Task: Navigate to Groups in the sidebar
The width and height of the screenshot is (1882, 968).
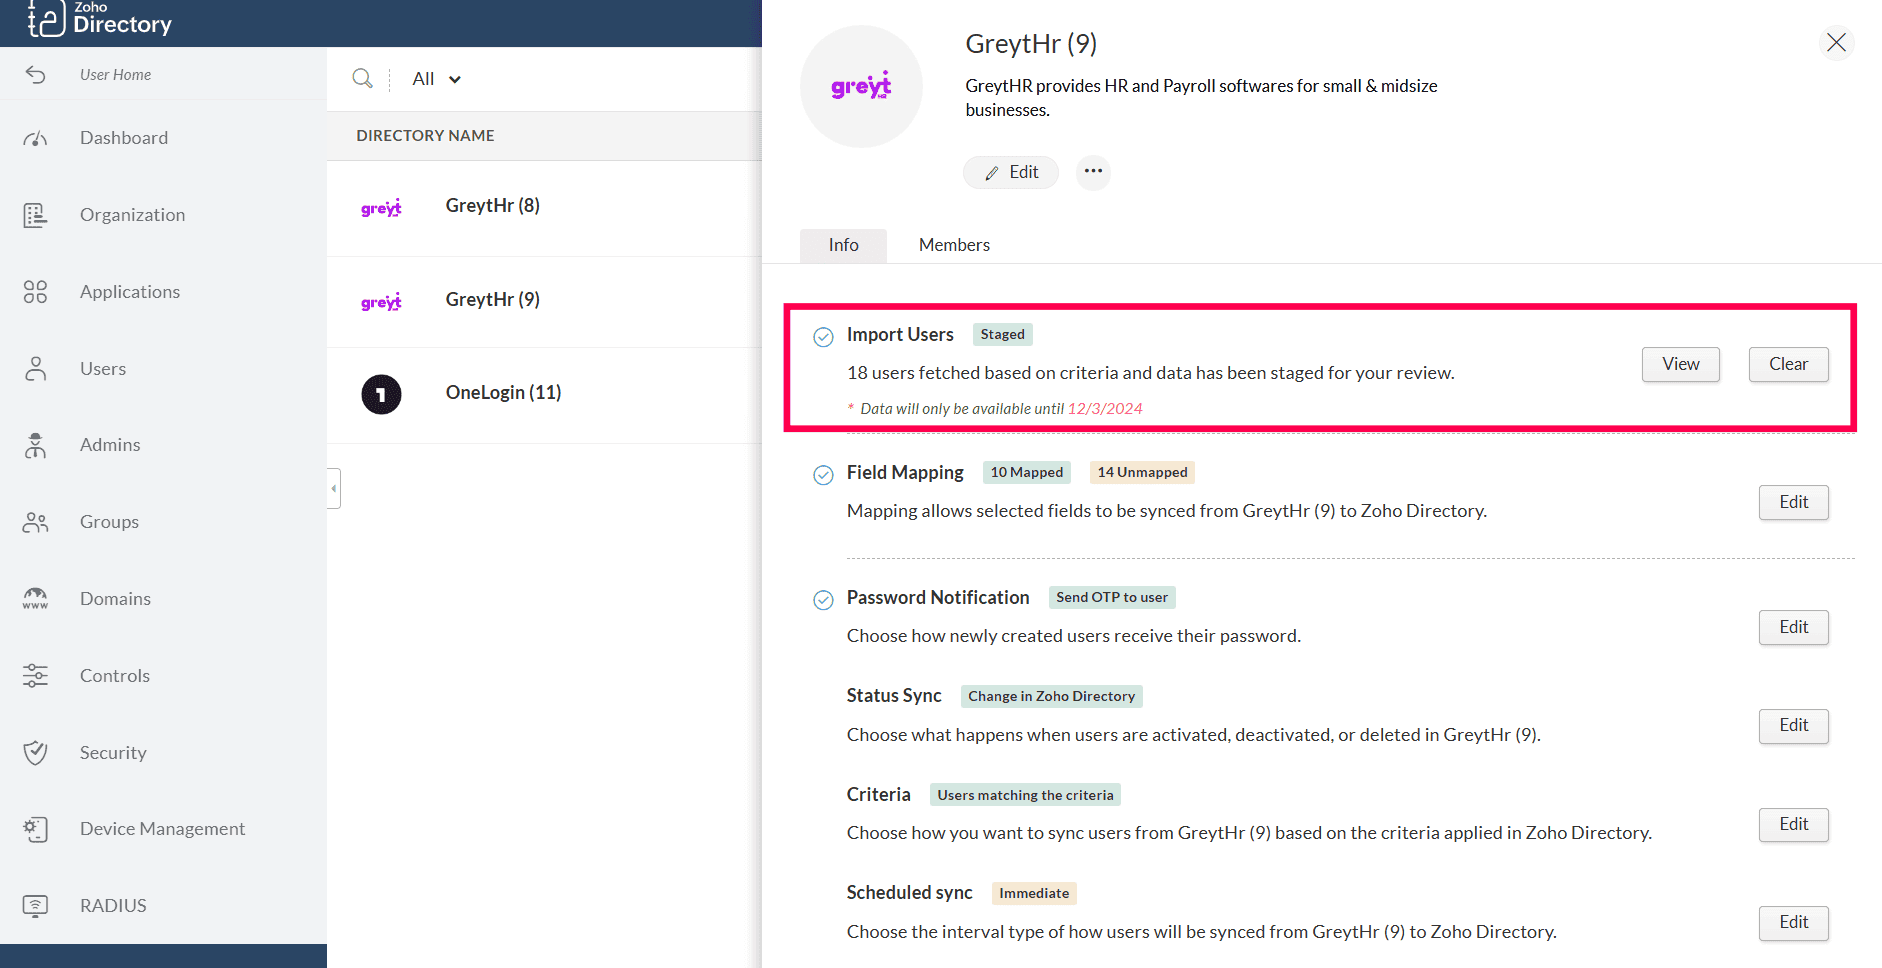Action: [109, 522]
